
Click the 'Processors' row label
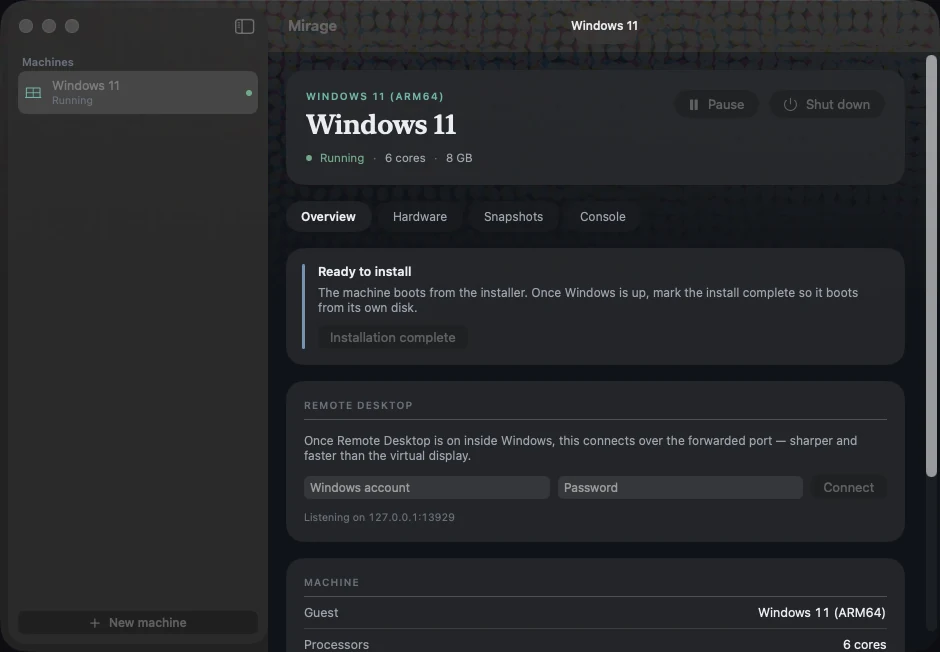click(x=336, y=645)
